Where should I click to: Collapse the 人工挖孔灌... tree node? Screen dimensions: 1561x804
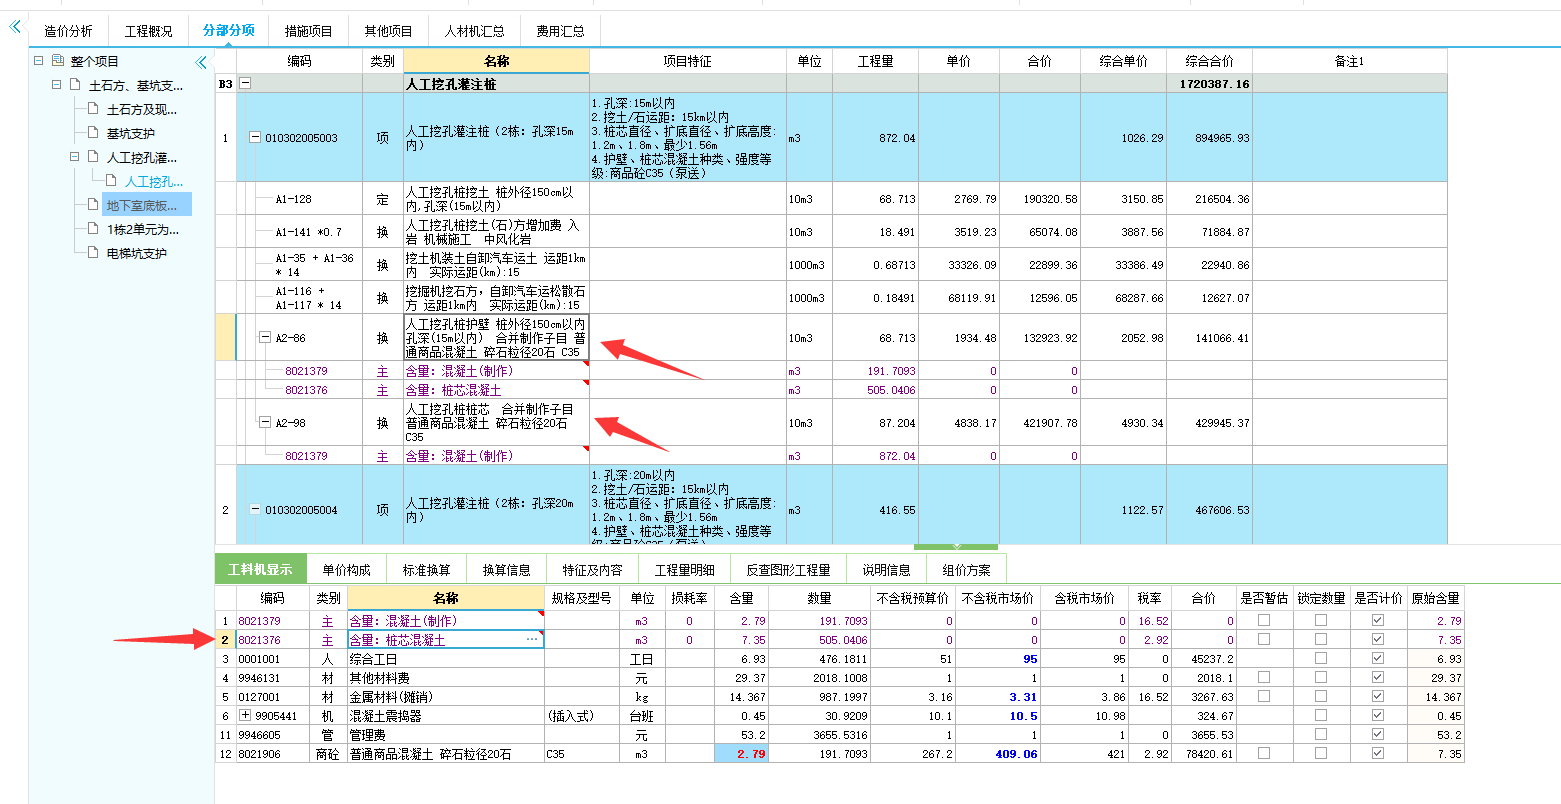point(75,157)
